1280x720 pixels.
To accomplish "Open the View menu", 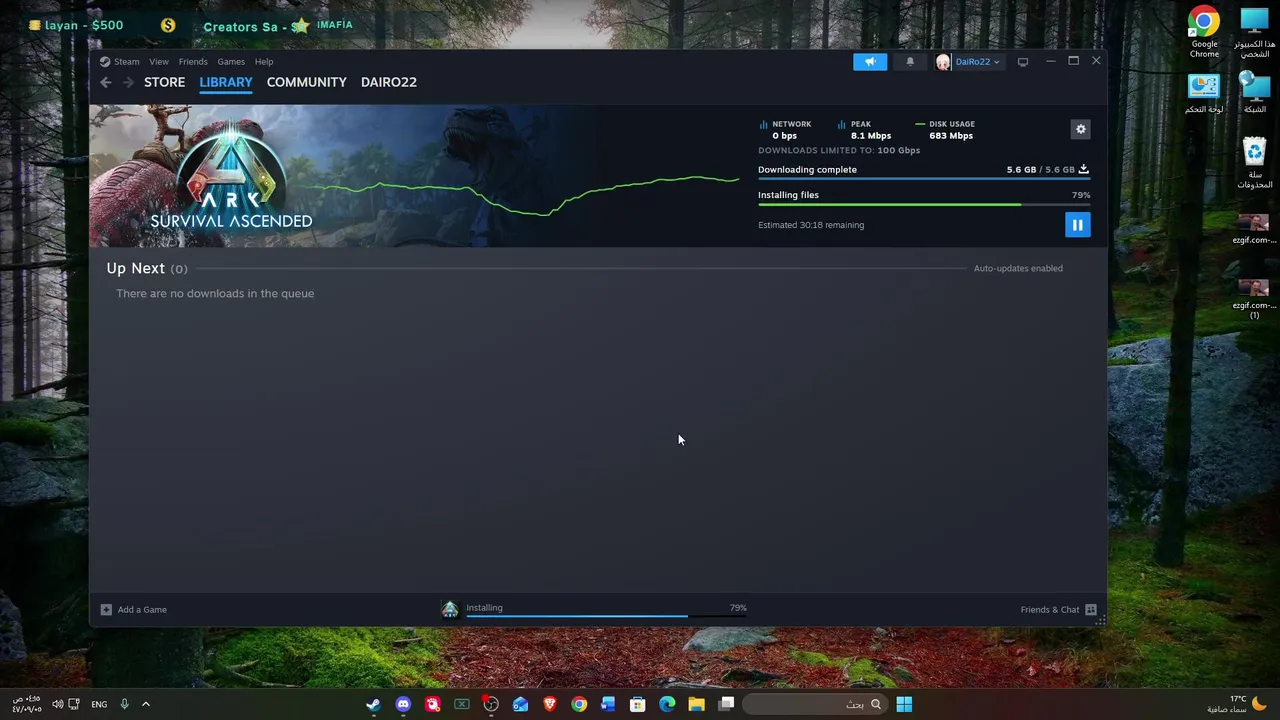I will pos(159,62).
